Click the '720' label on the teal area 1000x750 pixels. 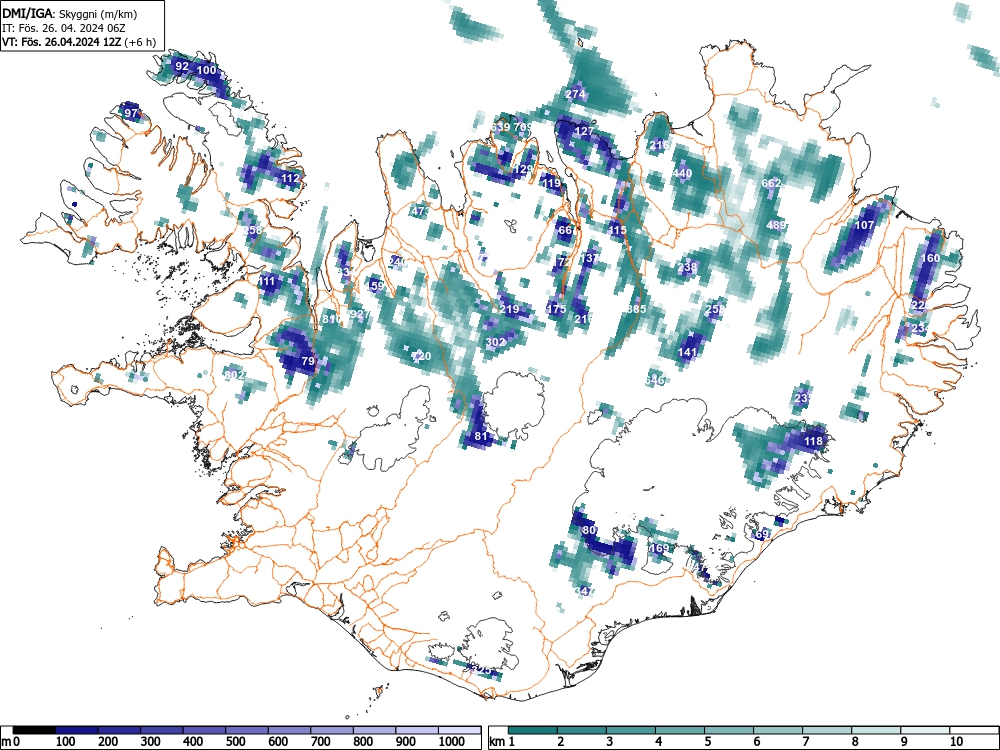point(421,356)
